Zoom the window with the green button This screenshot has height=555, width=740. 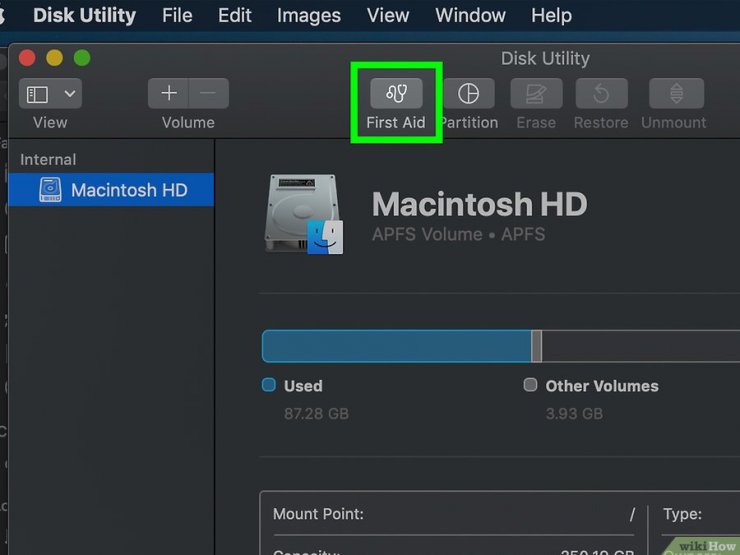[x=82, y=58]
